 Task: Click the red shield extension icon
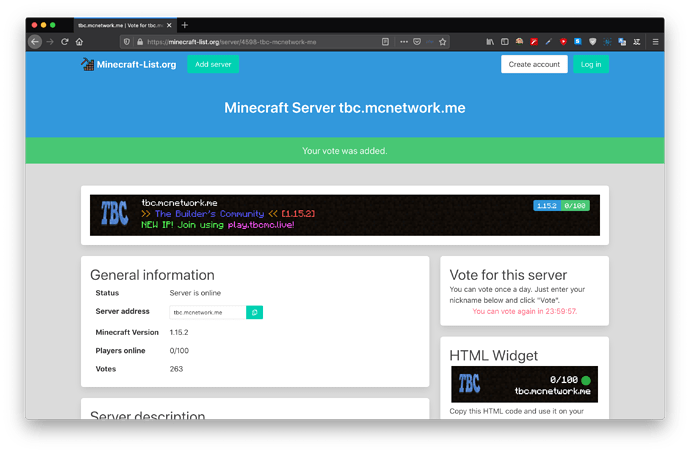click(563, 42)
